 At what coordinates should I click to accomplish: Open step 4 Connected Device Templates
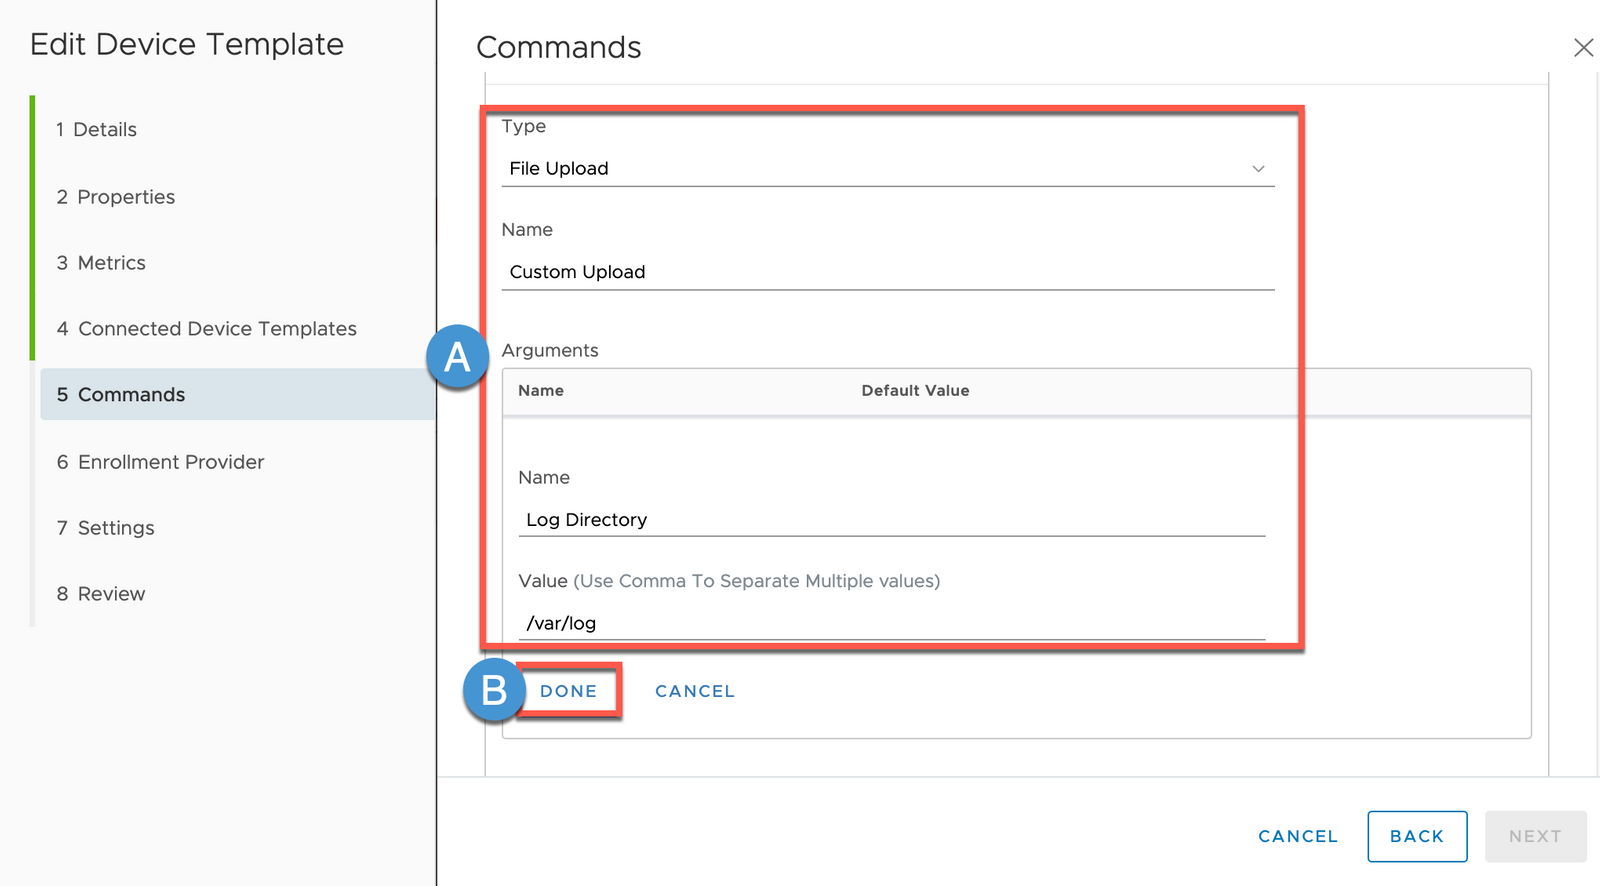coord(206,329)
